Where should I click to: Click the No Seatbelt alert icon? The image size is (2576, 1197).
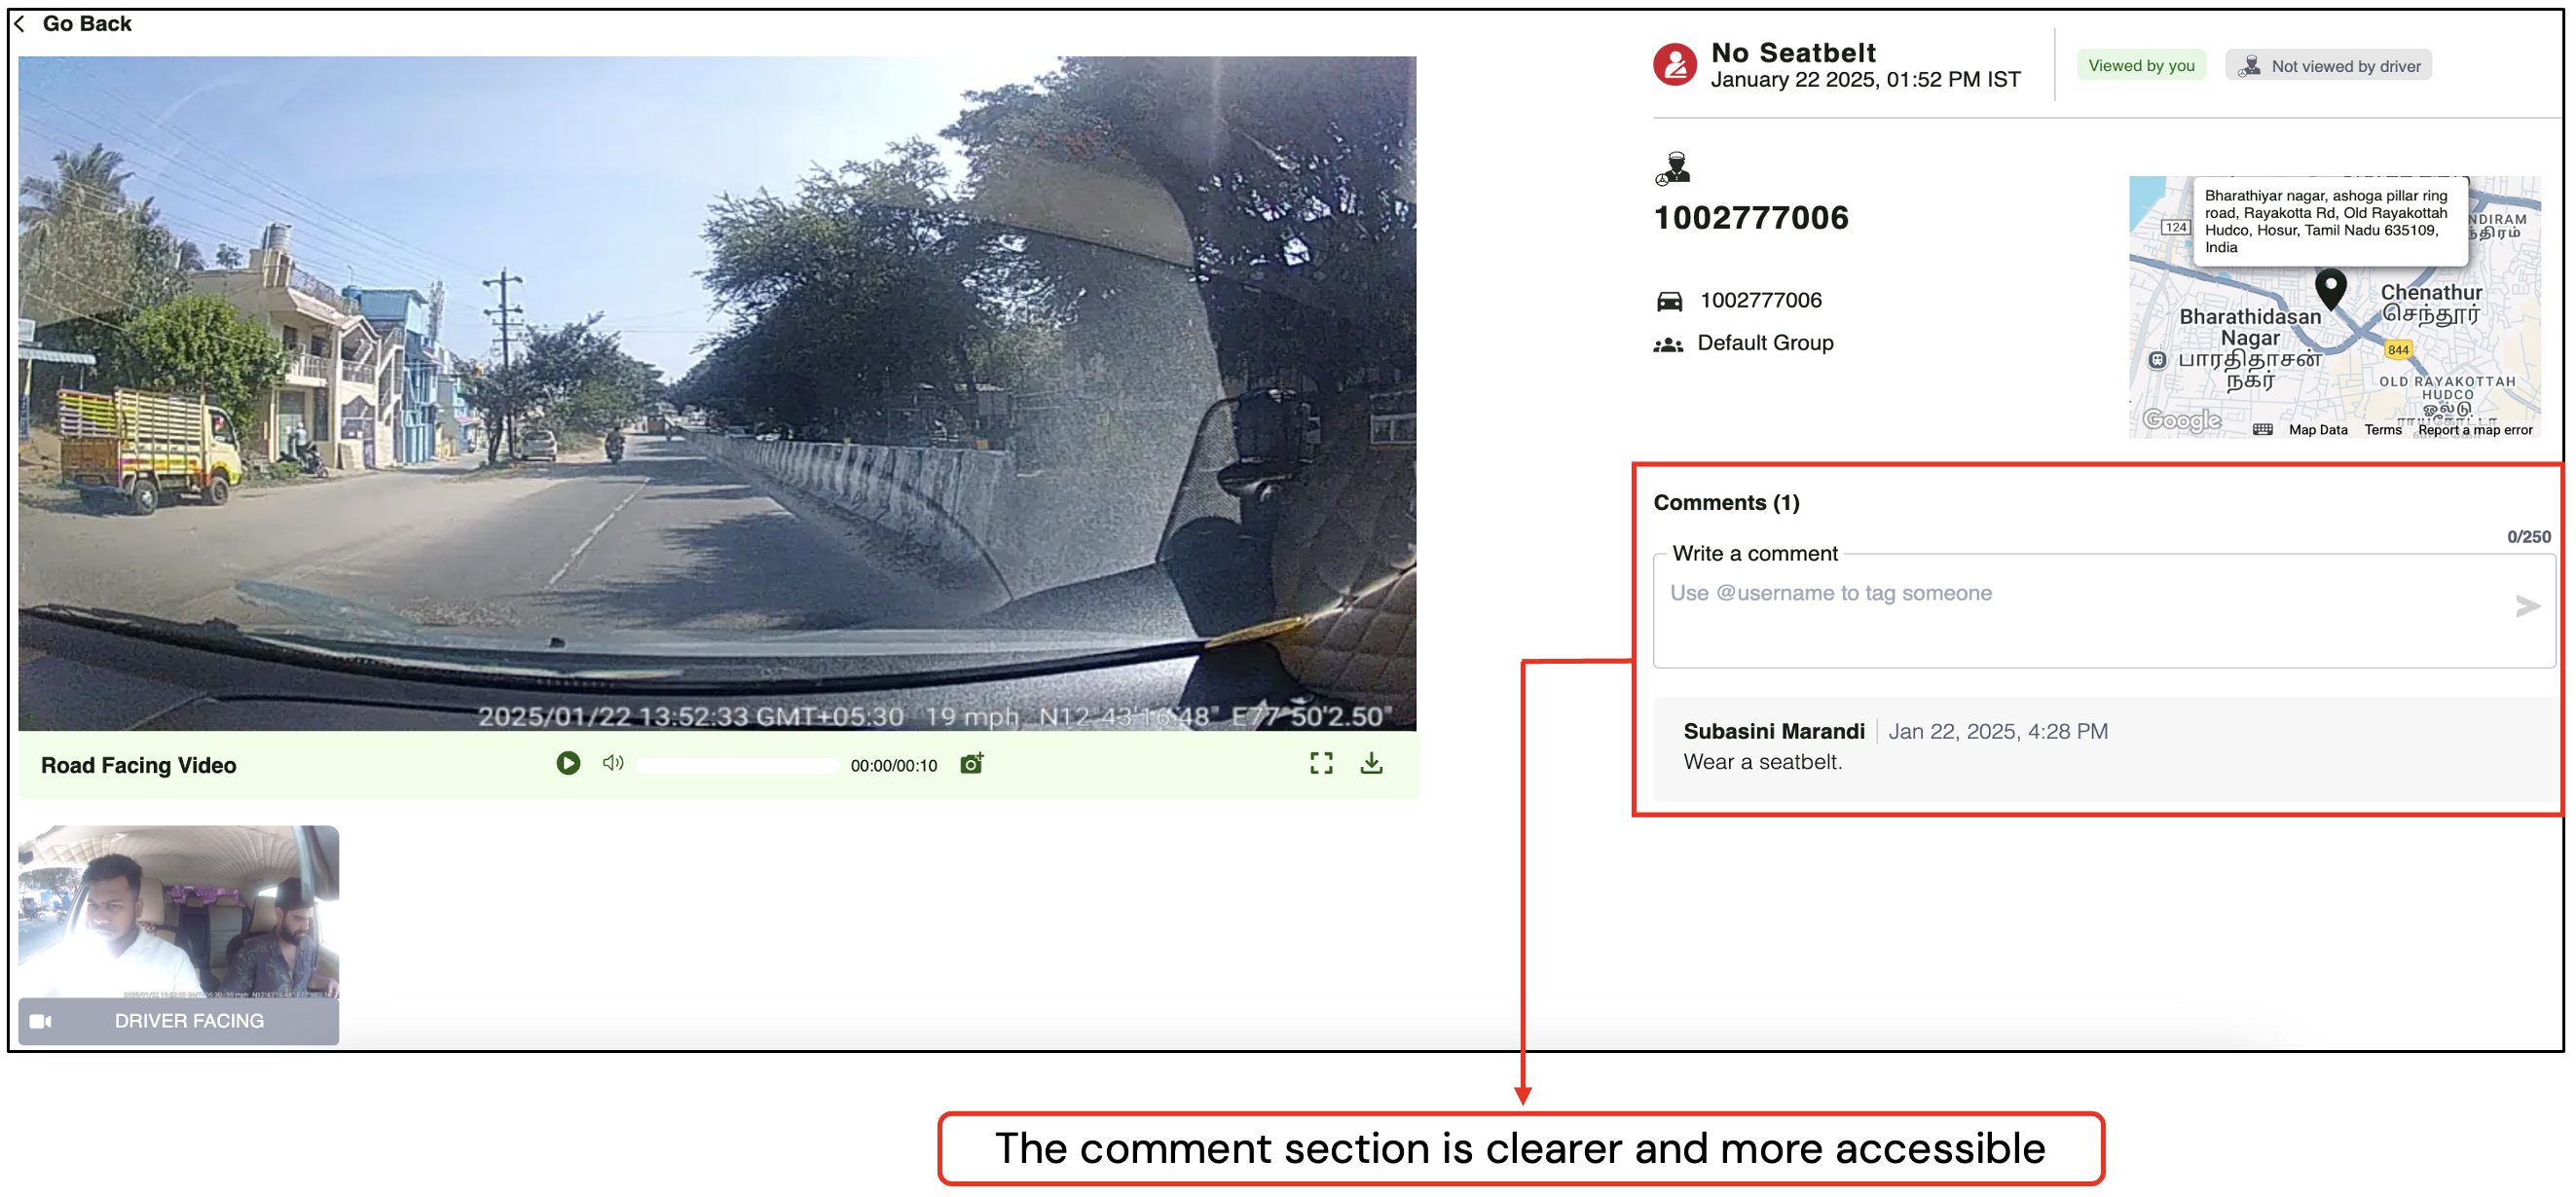tap(1675, 65)
